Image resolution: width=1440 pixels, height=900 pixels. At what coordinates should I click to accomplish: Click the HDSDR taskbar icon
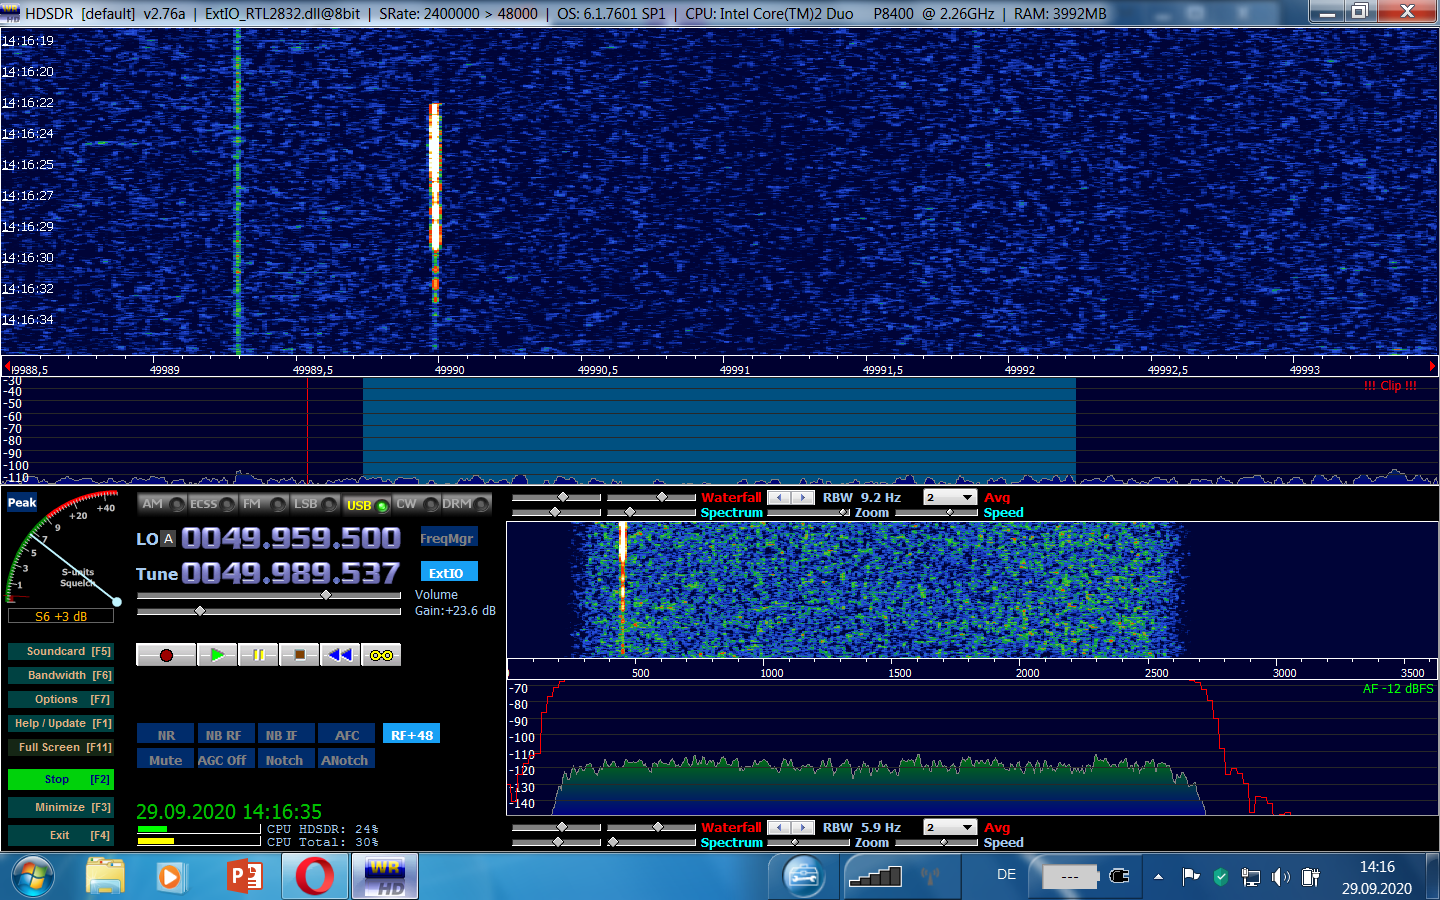[x=385, y=877]
